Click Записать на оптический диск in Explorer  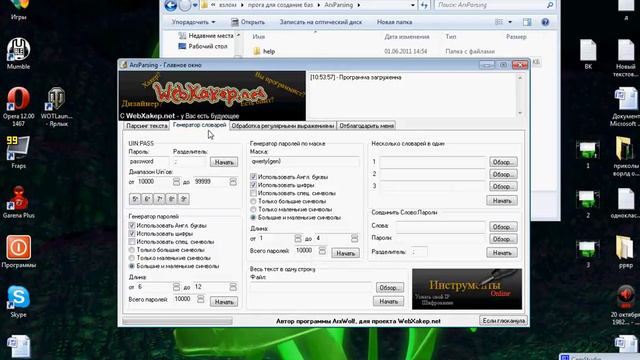(320, 22)
